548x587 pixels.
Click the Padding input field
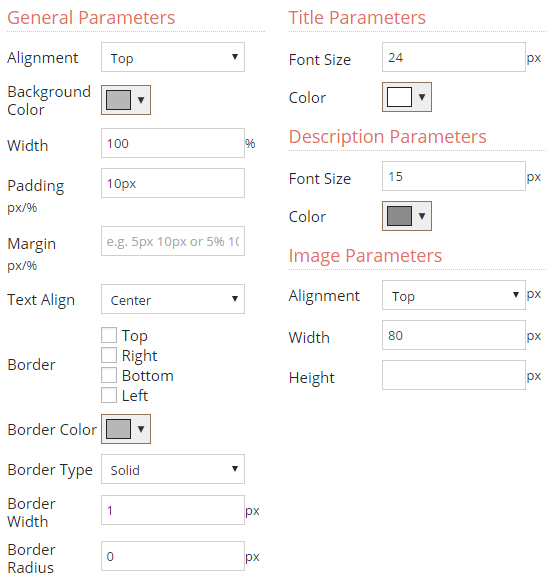pyautogui.click(x=173, y=183)
